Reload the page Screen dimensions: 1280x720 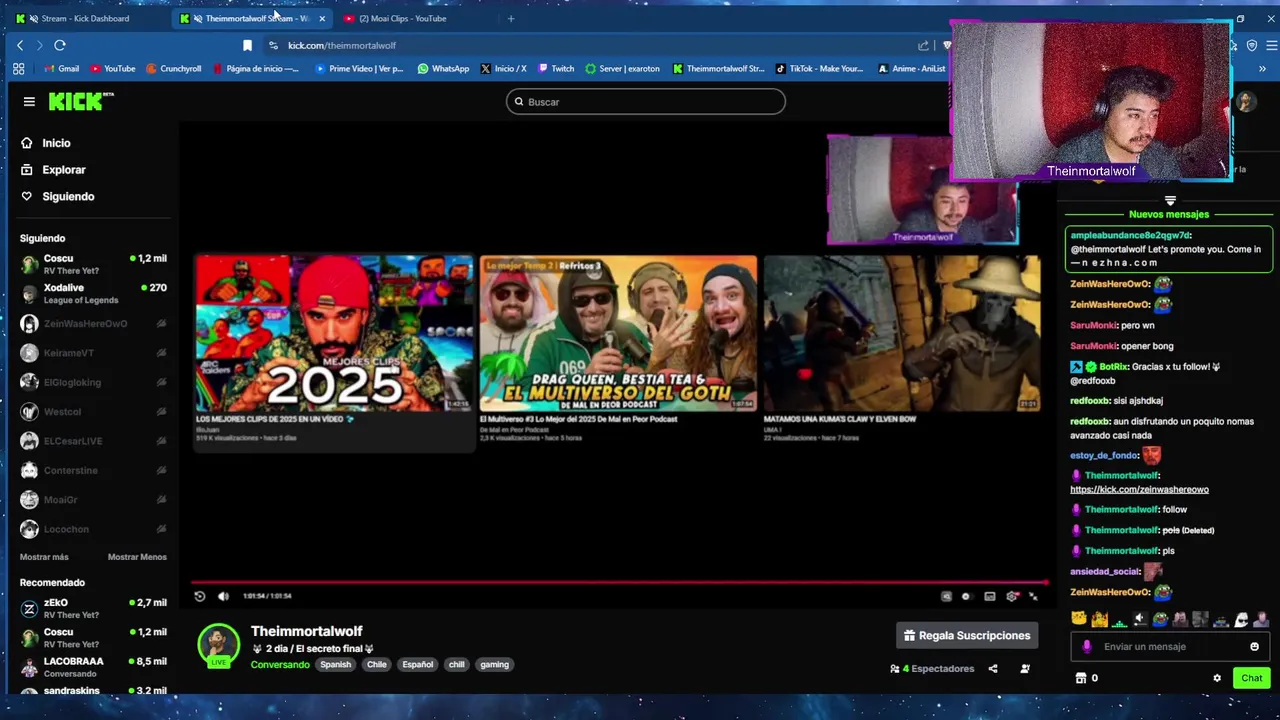[60, 45]
